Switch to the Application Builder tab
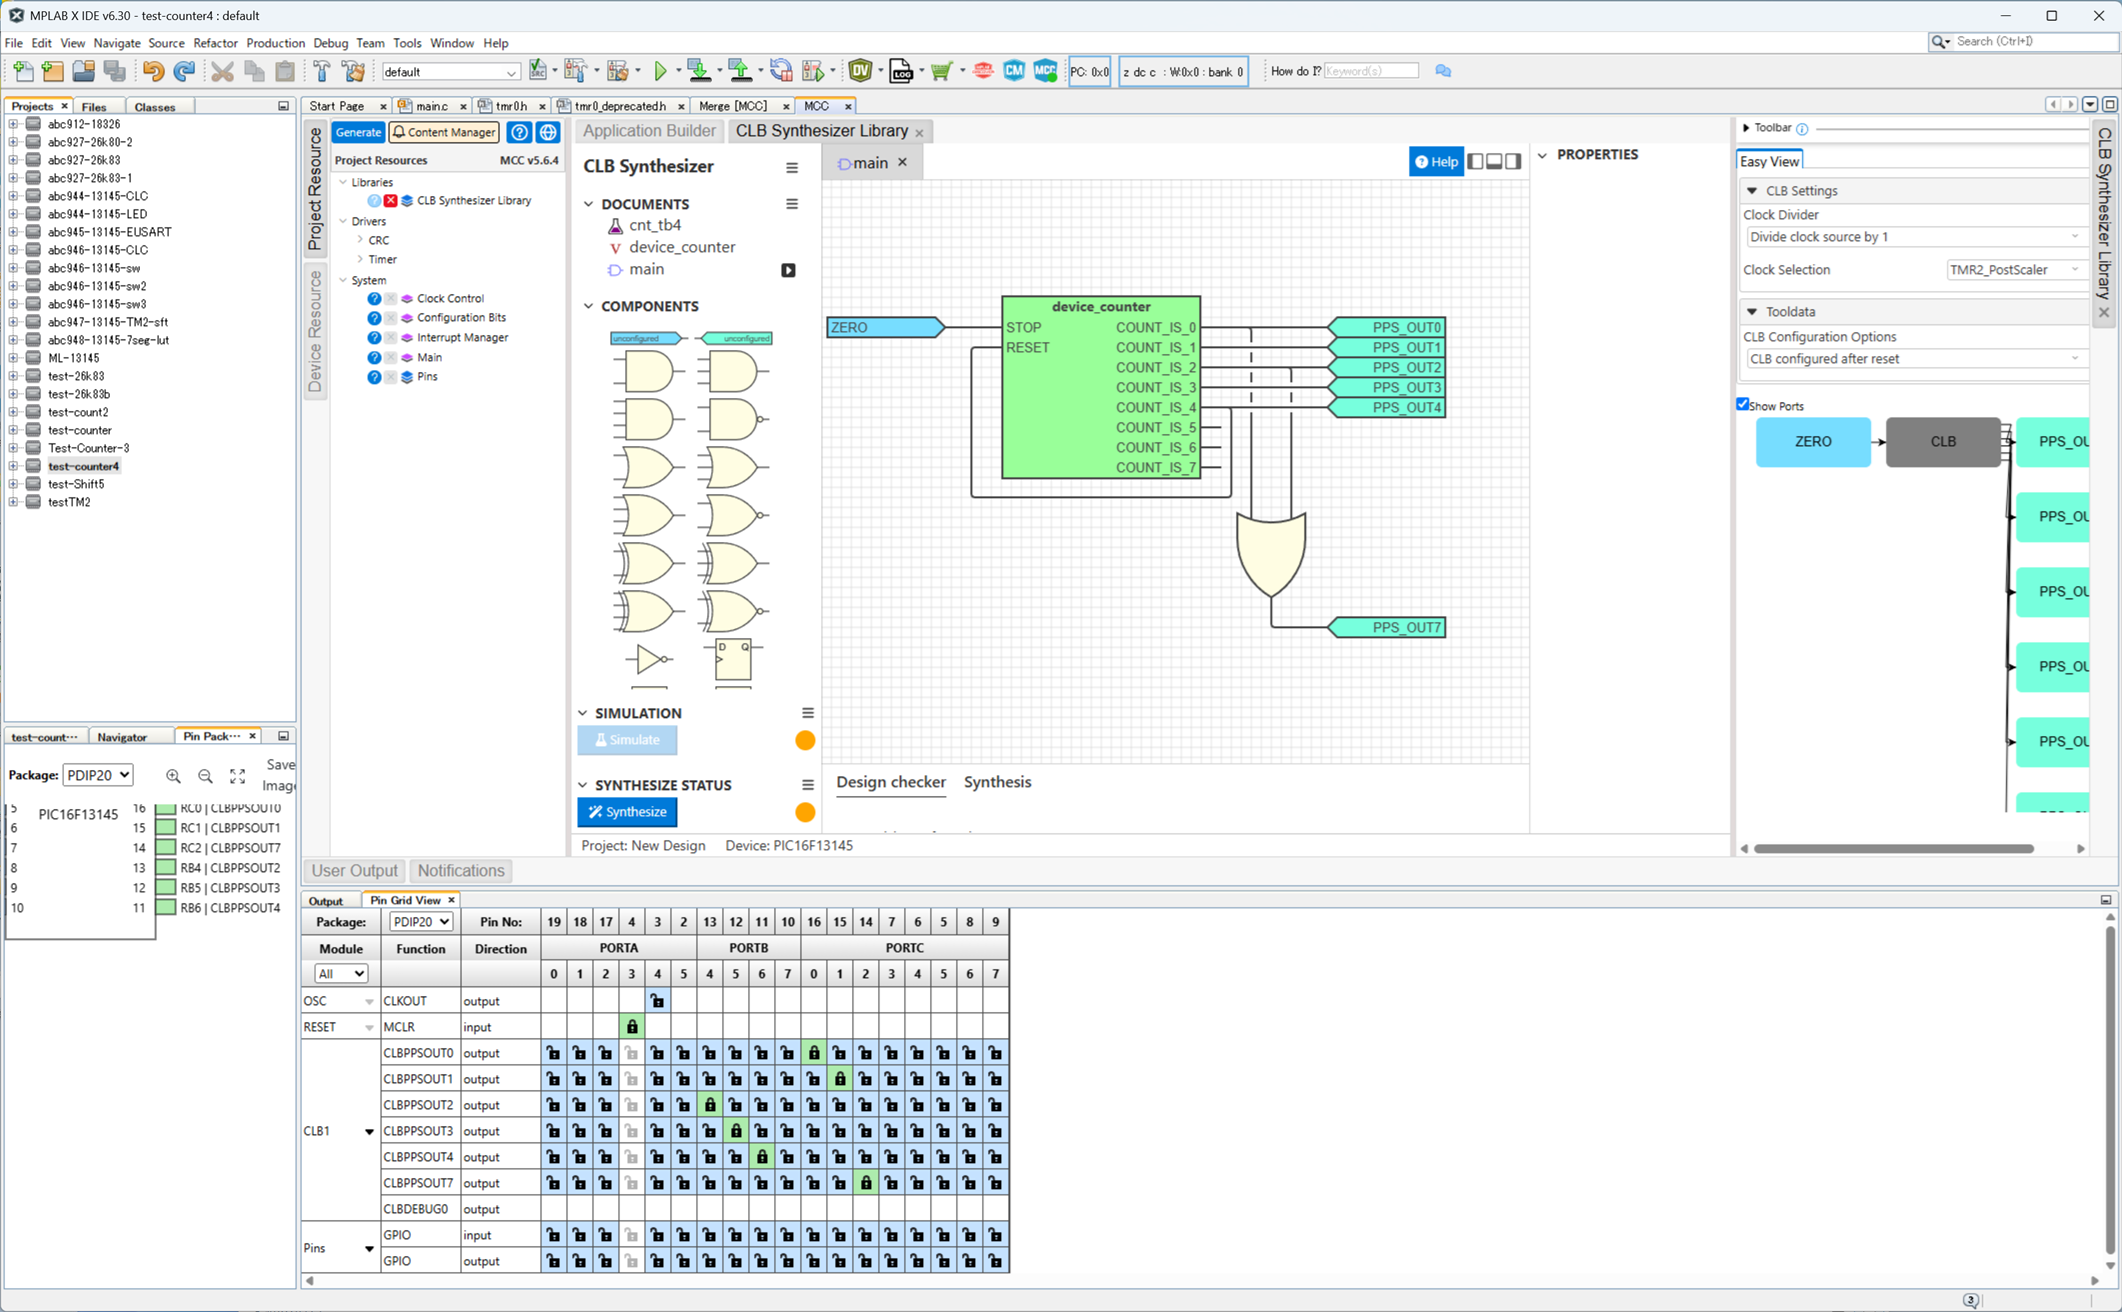Image resolution: width=2122 pixels, height=1312 pixels. click(x=649, y=131)
